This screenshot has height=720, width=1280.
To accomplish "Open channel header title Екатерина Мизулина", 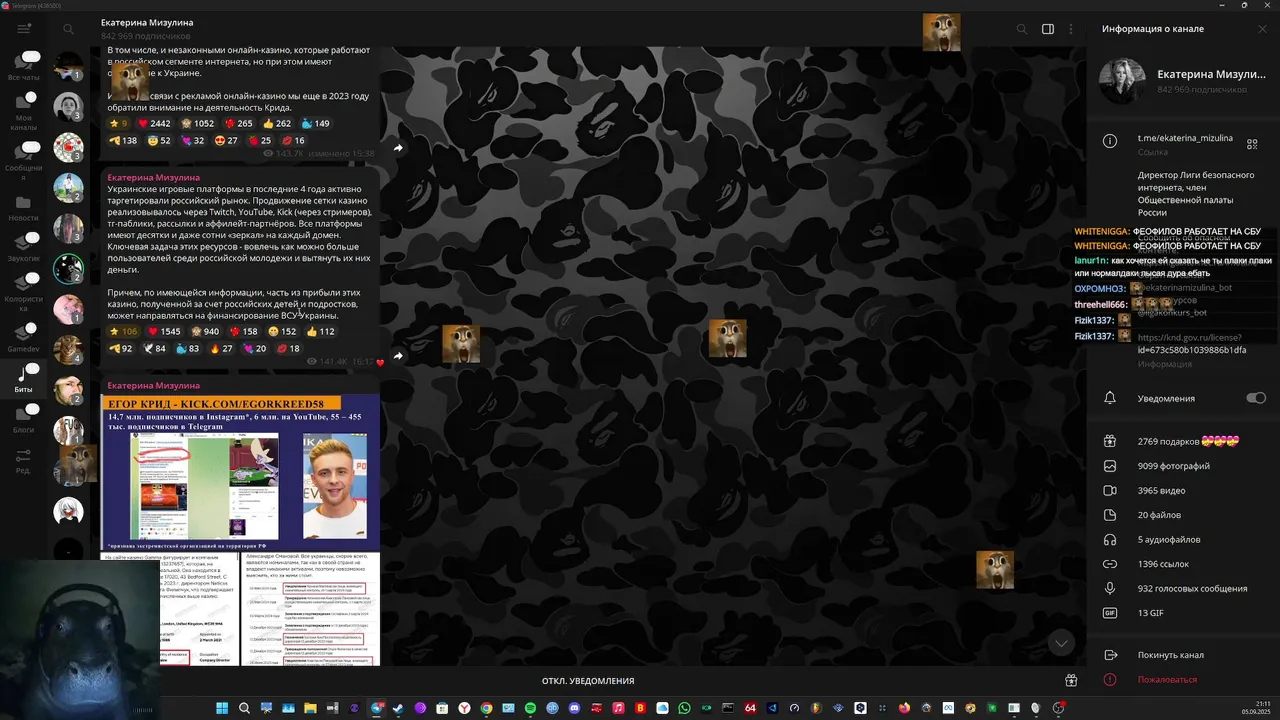I will coord(147,22).
